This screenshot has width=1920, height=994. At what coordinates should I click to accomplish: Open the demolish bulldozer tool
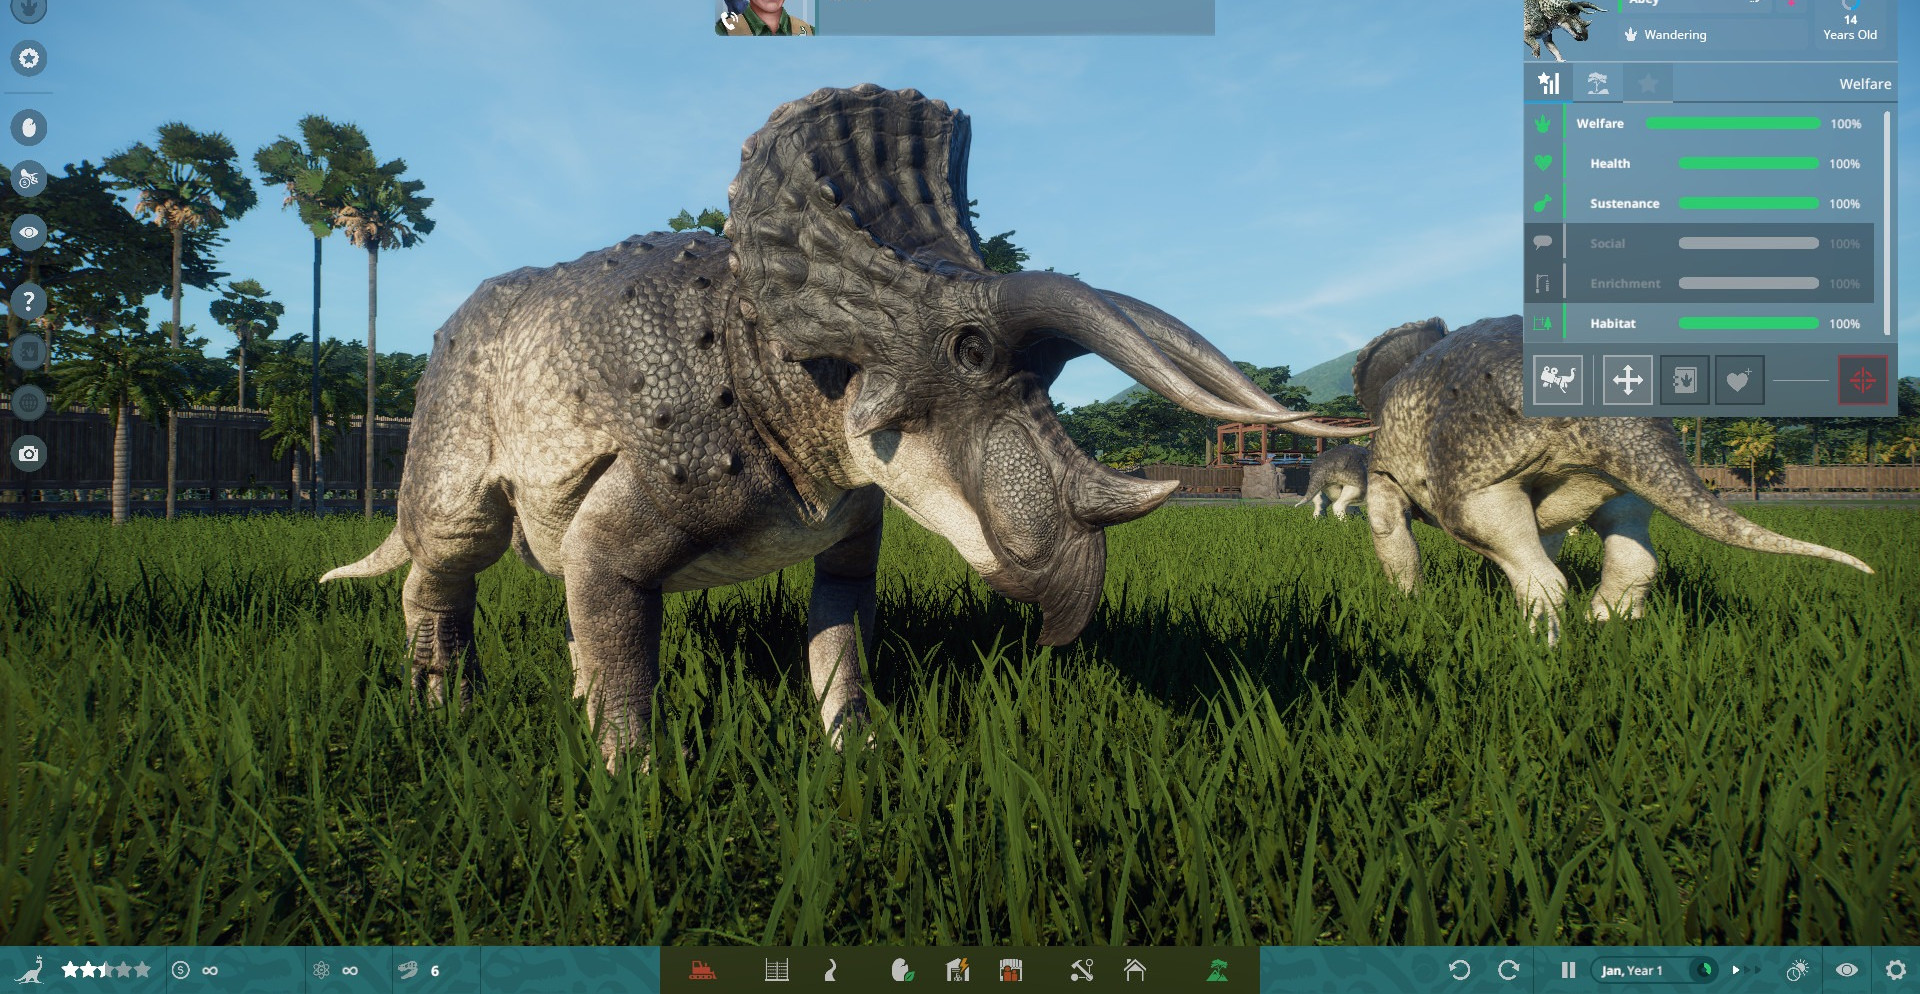coord(702,970)
